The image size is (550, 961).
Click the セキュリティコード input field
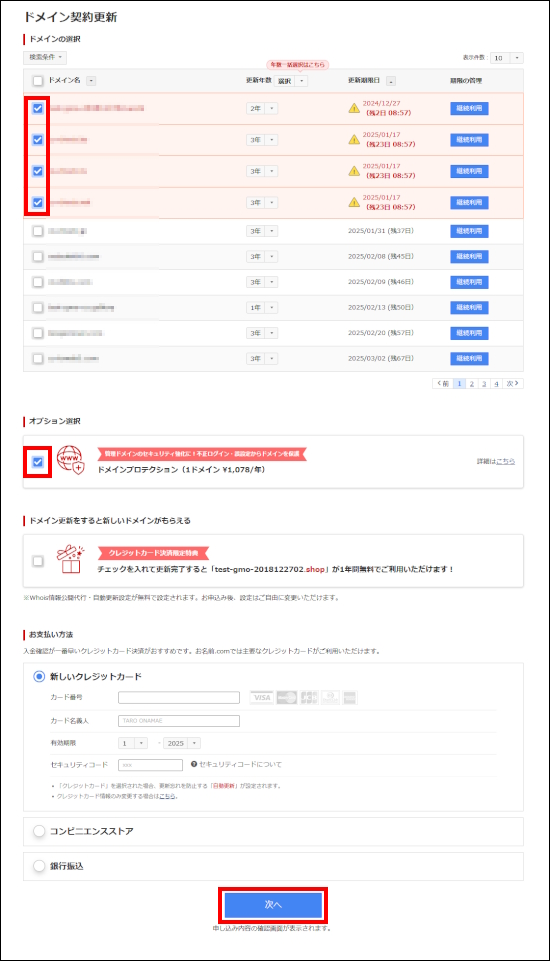point(151,765)
